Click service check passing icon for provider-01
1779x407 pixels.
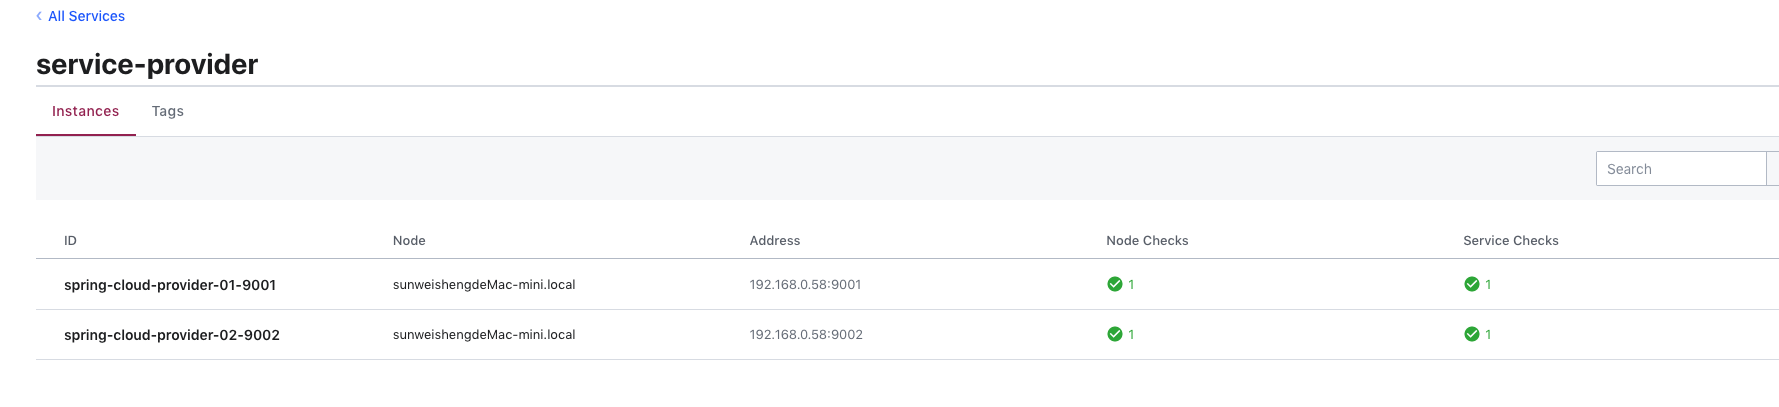(1472, 284)
